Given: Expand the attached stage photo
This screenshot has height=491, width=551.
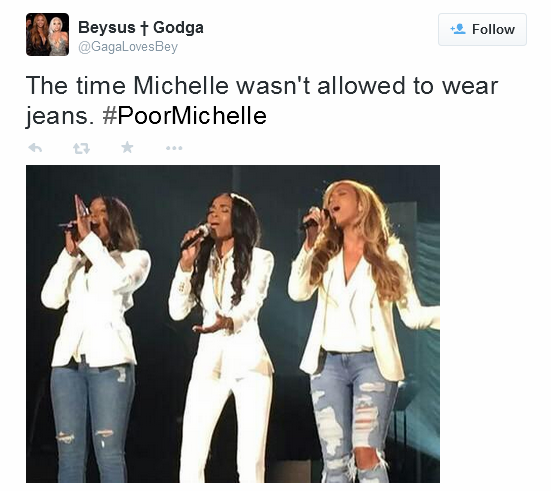Looking at the screenshot, I should [x=233, y=324].
